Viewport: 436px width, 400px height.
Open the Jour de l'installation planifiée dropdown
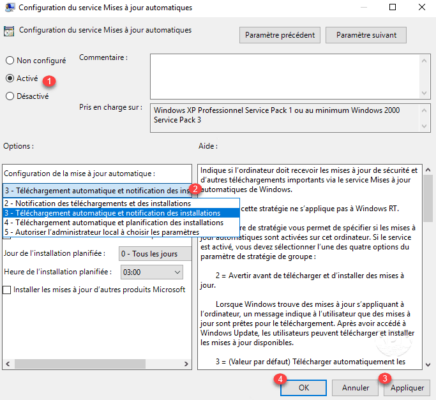[x=155, y=254]
